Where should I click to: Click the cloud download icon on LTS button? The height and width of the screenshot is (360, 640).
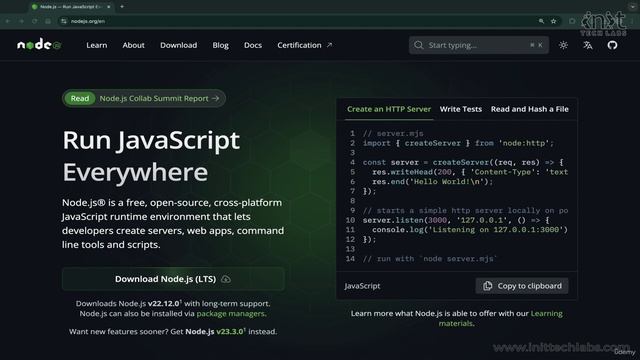(x=226, y=279)
